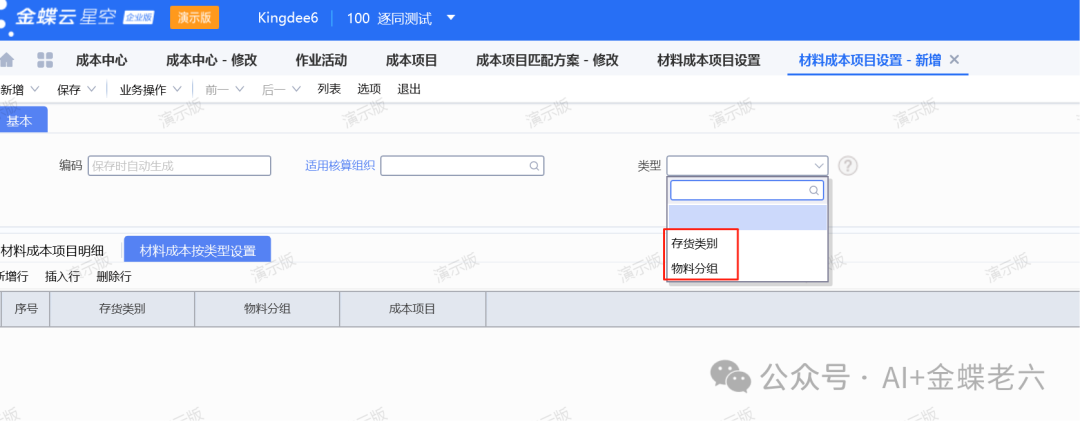Click the 删除行 button
The height and width of the screenshot is (421, 1080).
tap(114, 276)
